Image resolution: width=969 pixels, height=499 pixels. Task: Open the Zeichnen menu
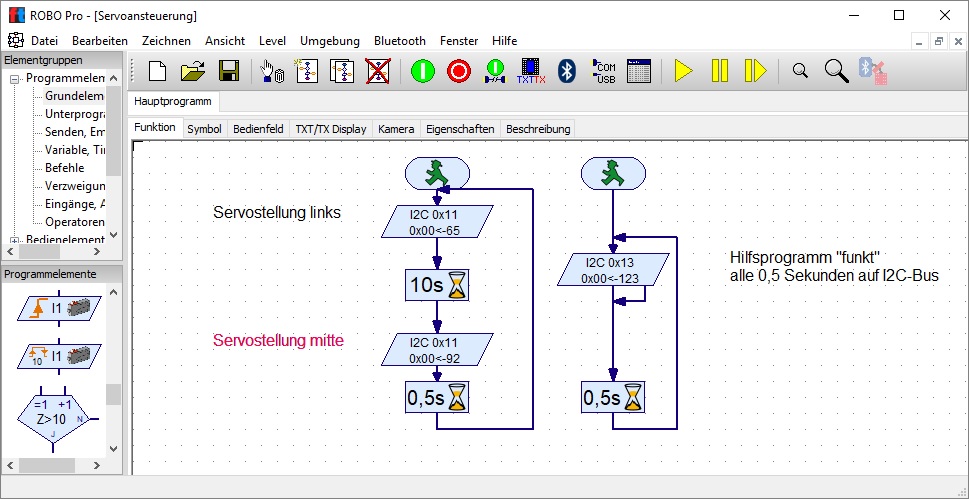pyautogui.click(x=166, y=41)
